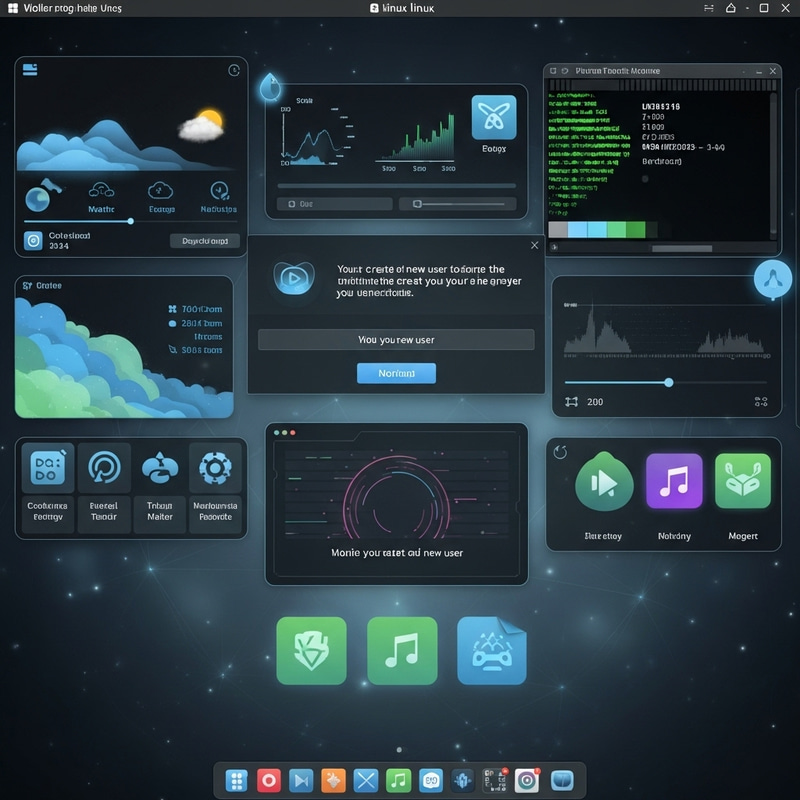
Task: Toggle the refresh switch on the media panel
Action: (x=561, y=451)
